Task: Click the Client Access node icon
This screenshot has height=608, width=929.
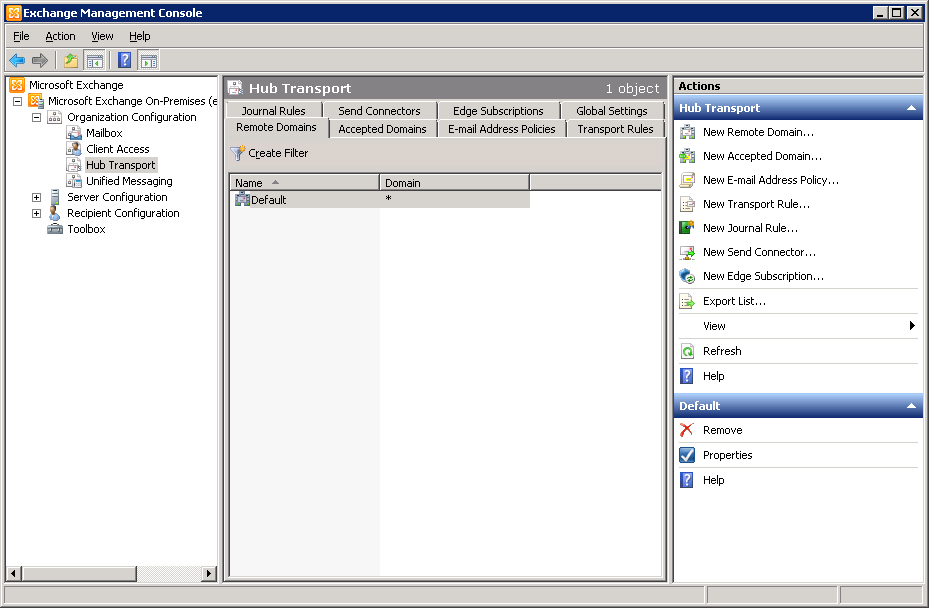Action: [x=74, y=149]
